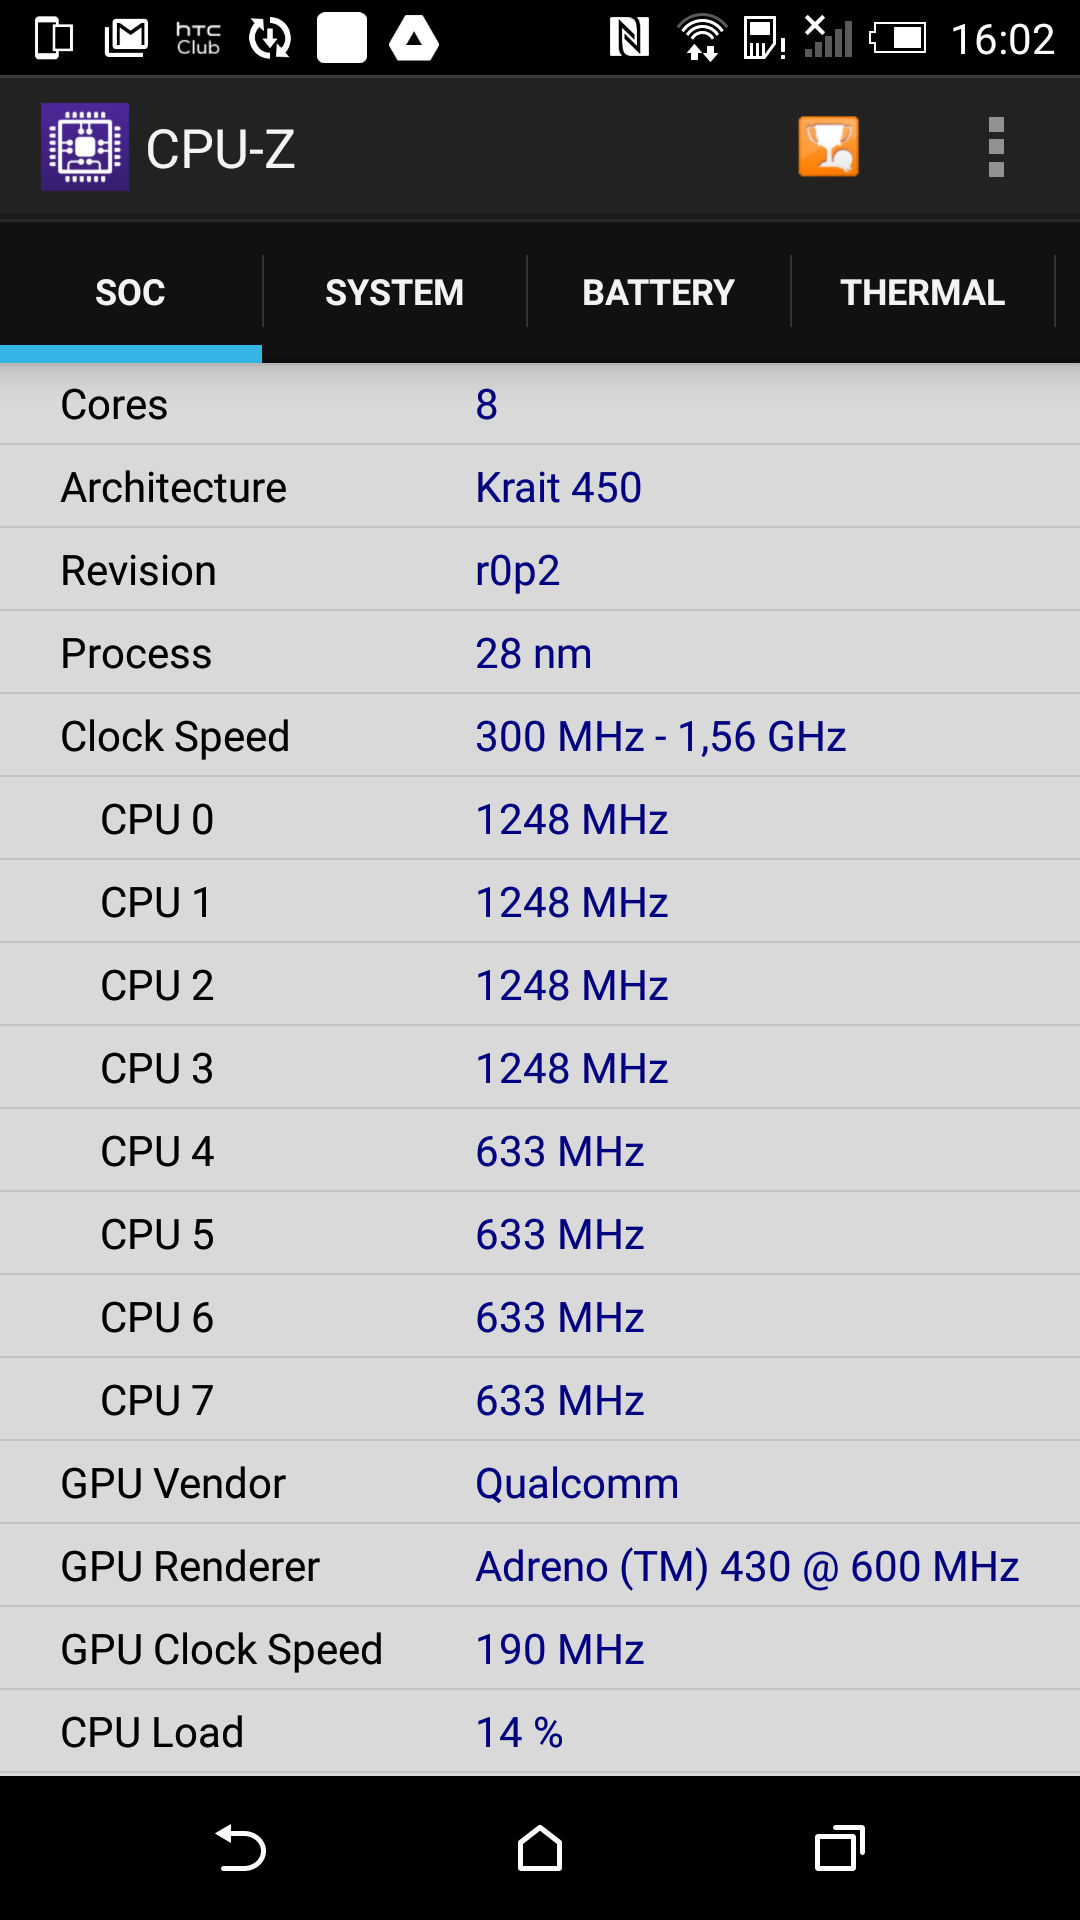
Task: Select the CPU 4 frequency row
Action: coord(540,1151)
